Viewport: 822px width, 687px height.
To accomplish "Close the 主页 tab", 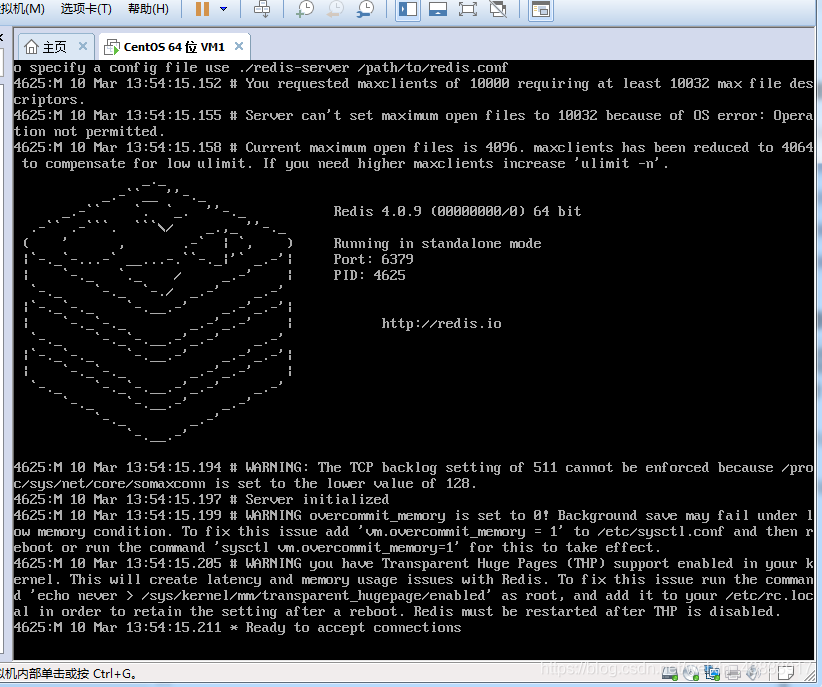I will 83,46.
